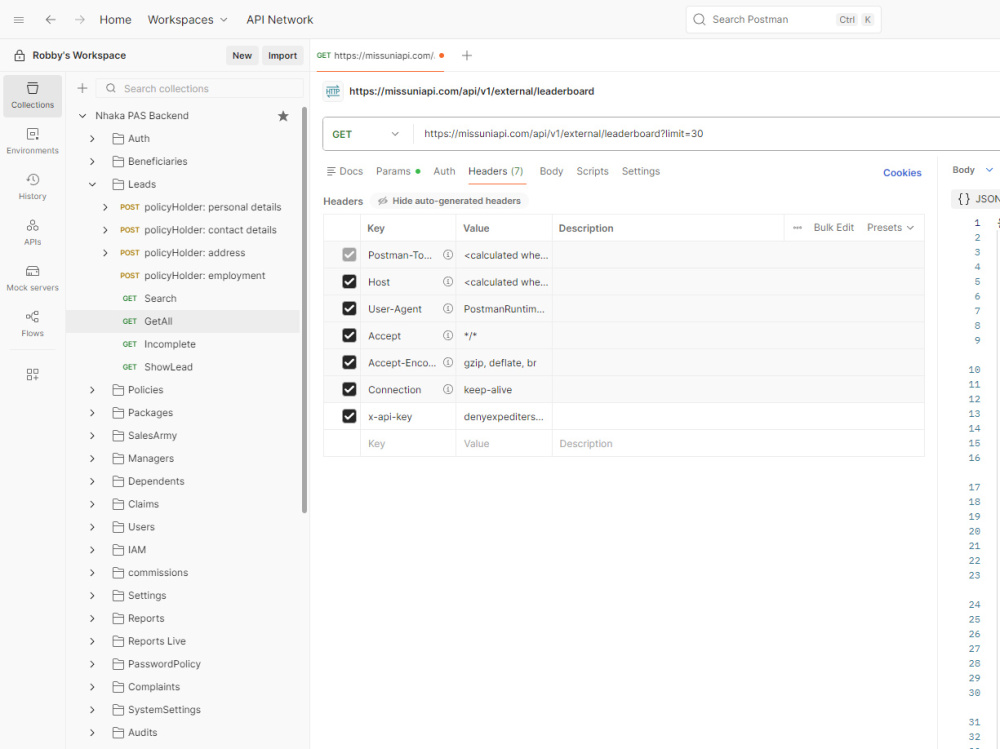Uncheck the User-Agent header checkbox
1000x749 pixels.
click(349, 308)
